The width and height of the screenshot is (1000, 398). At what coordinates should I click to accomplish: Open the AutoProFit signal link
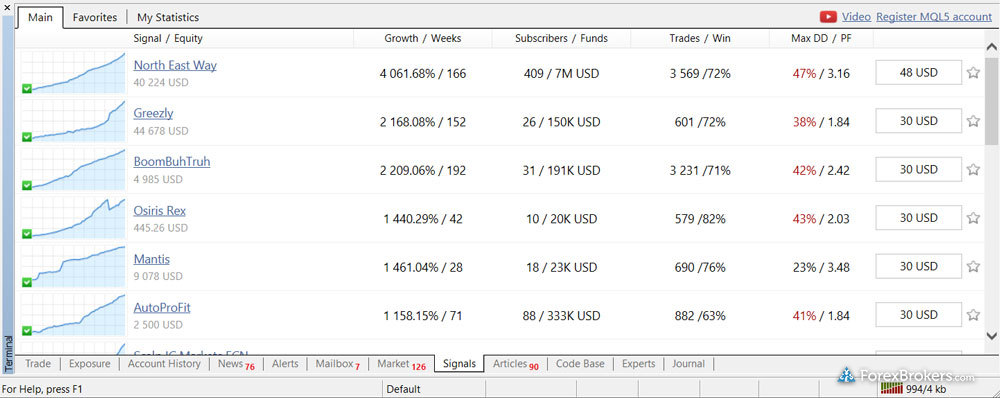click(162, 307)
